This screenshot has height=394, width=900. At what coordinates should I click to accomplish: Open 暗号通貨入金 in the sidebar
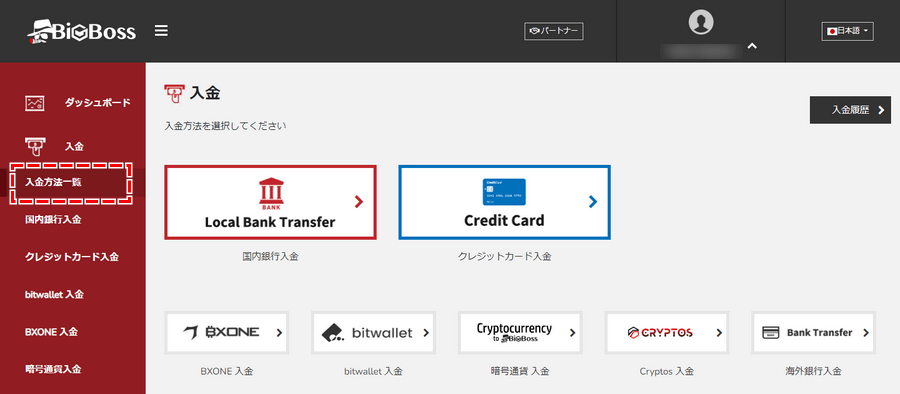[53, 369]
